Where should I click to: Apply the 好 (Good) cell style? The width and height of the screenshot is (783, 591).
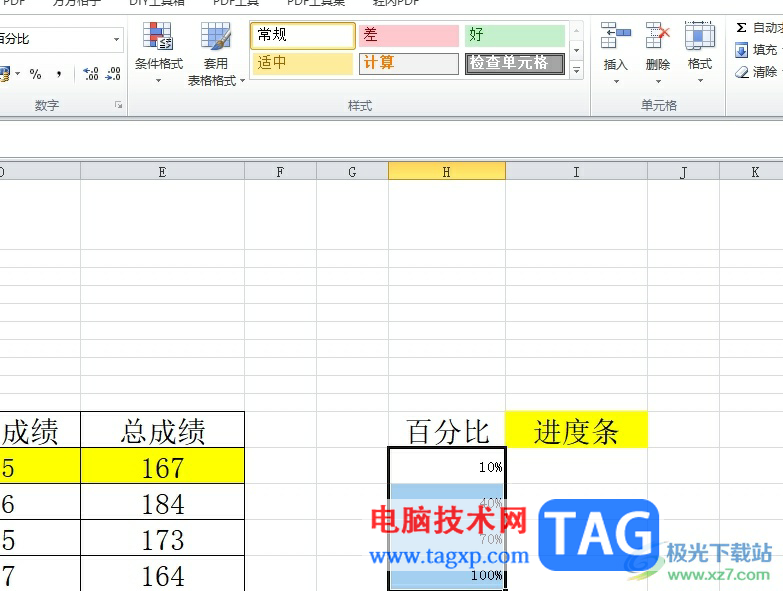[x=514, y=35]
